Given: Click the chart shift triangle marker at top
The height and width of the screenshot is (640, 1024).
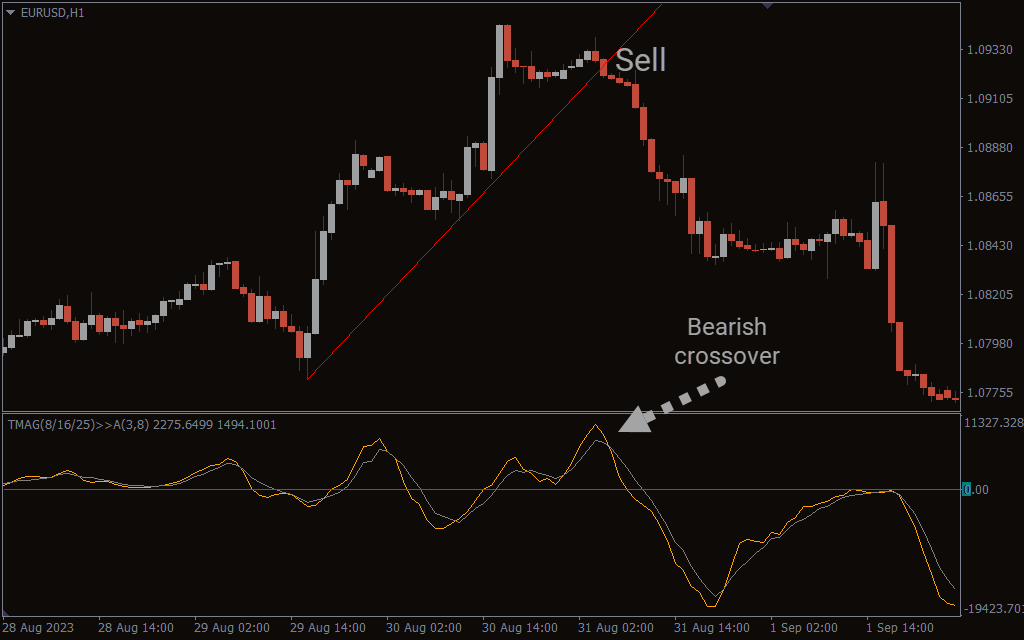Looking at the screenshot, I should click(768, 5).
